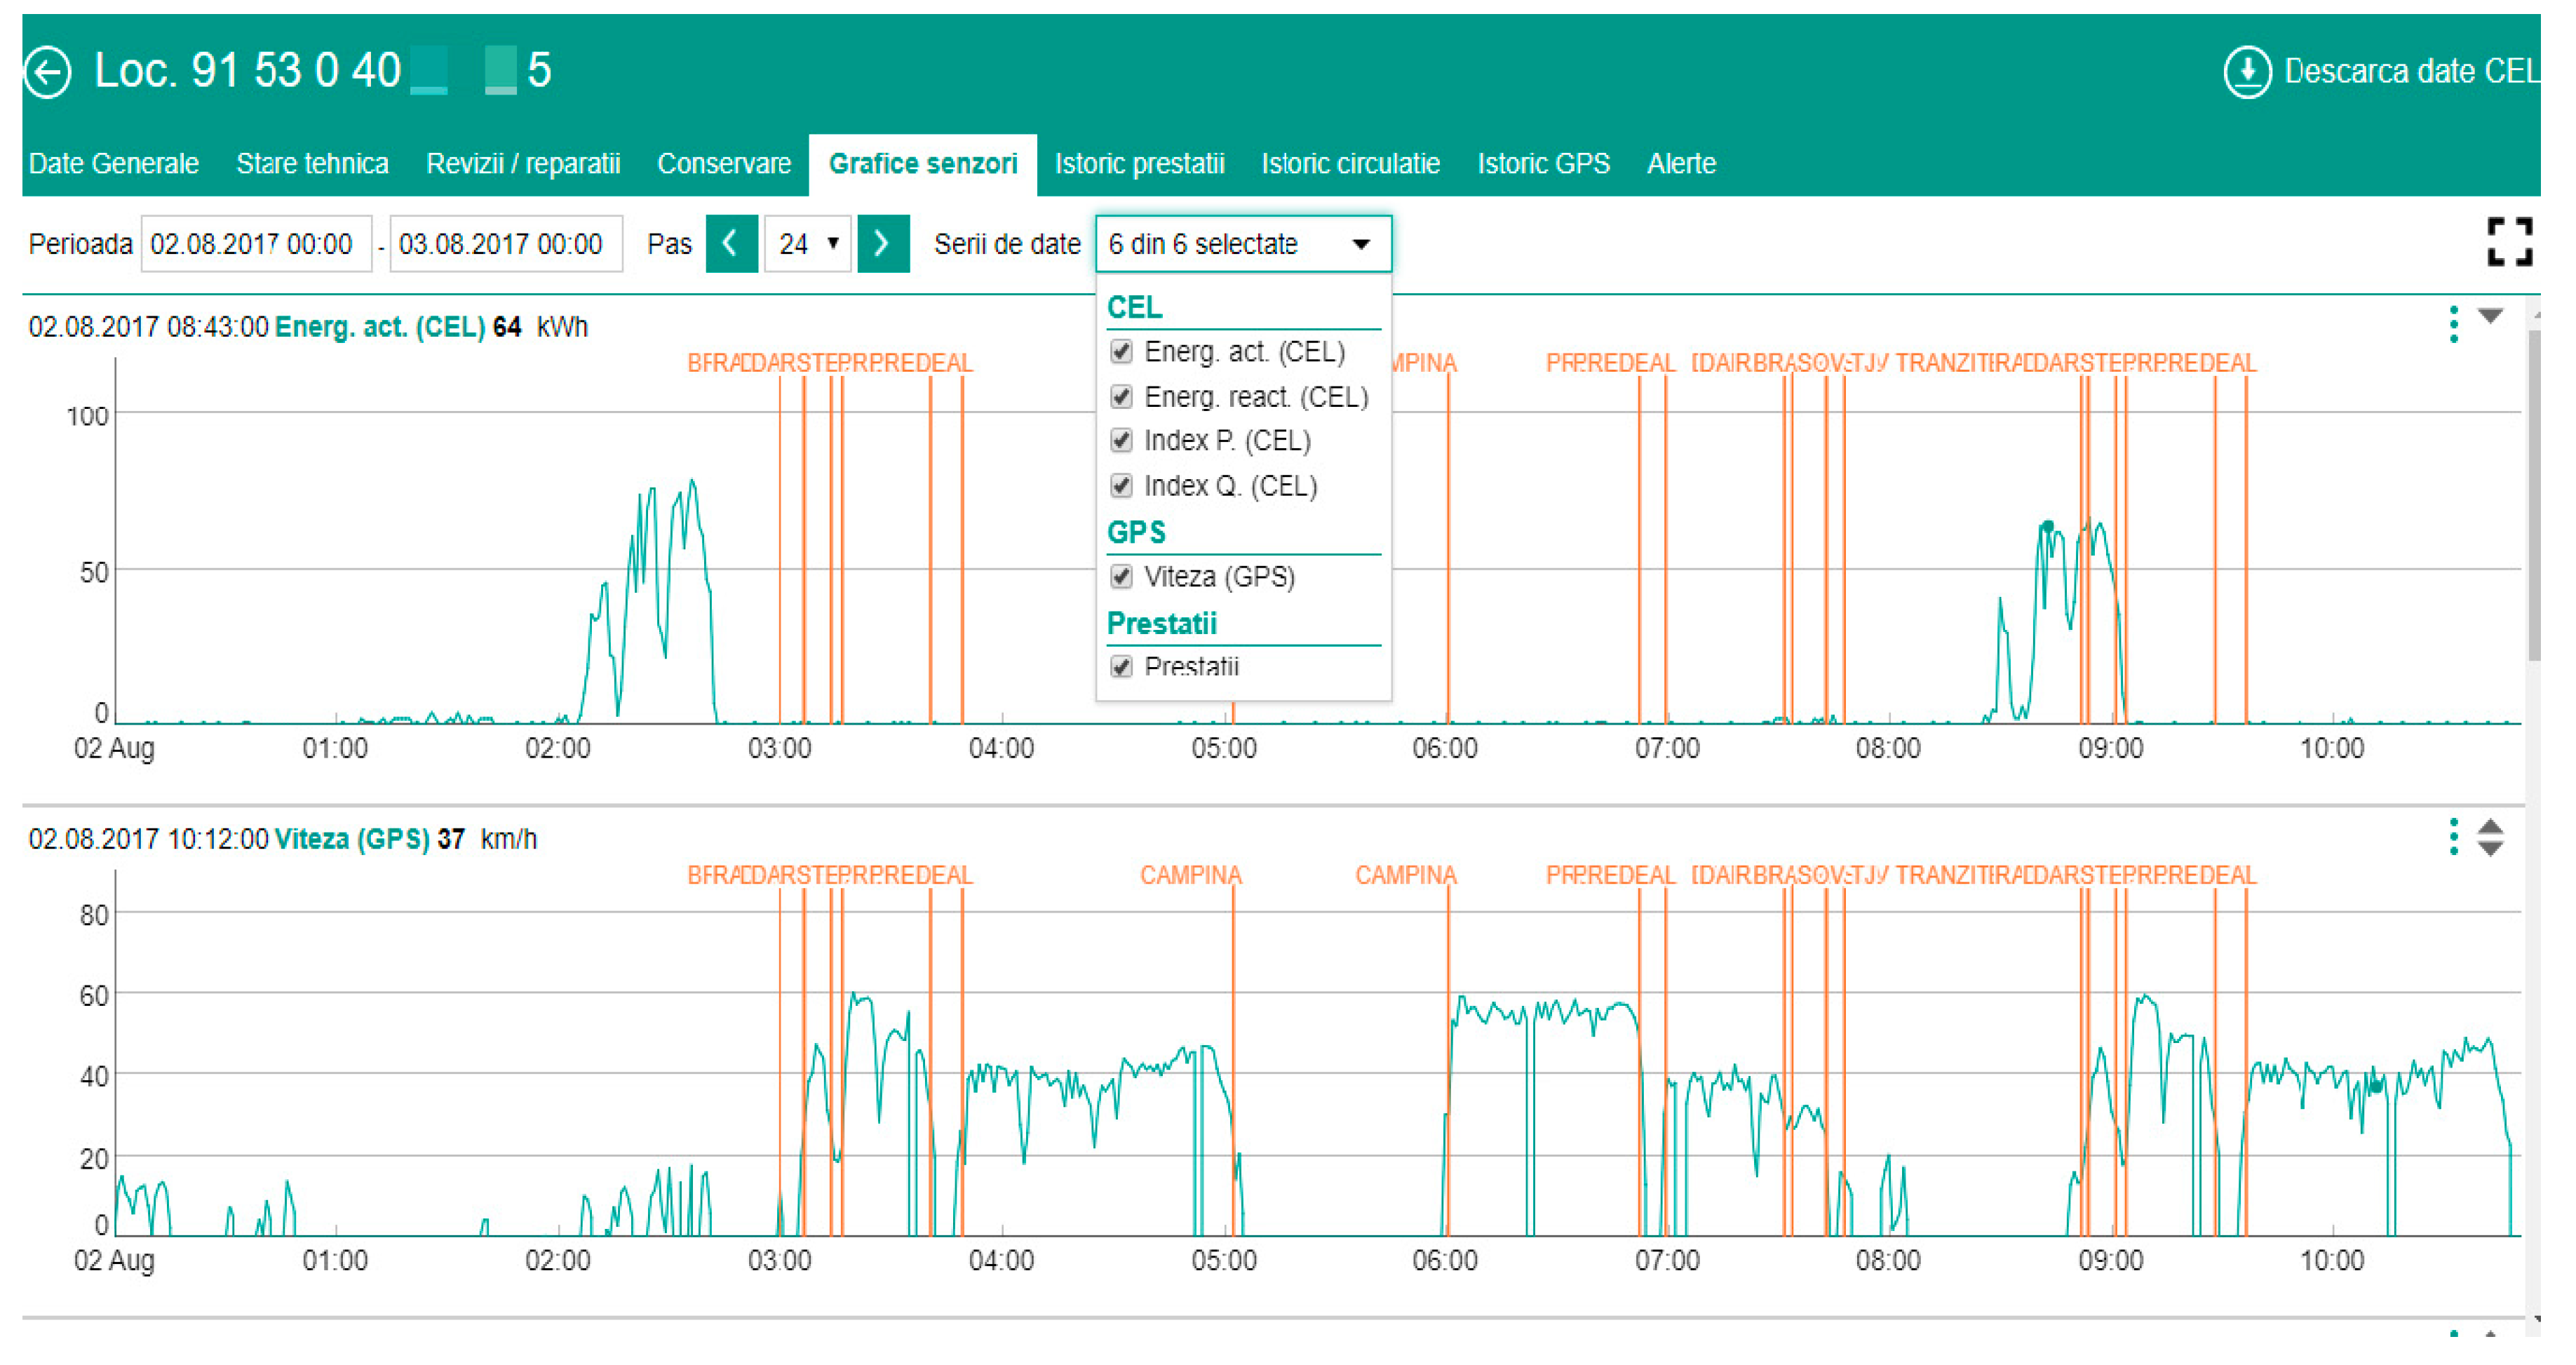Open the Alerte tab
The image size is (2576, 1365).
pos(1681,163)
